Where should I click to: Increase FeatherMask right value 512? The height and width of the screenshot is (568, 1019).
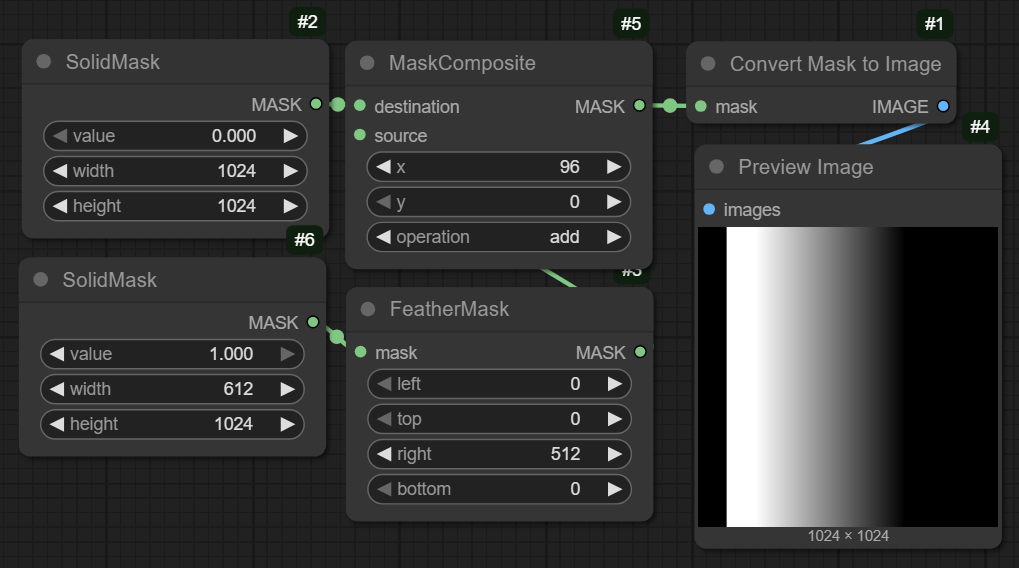(615, 454)
